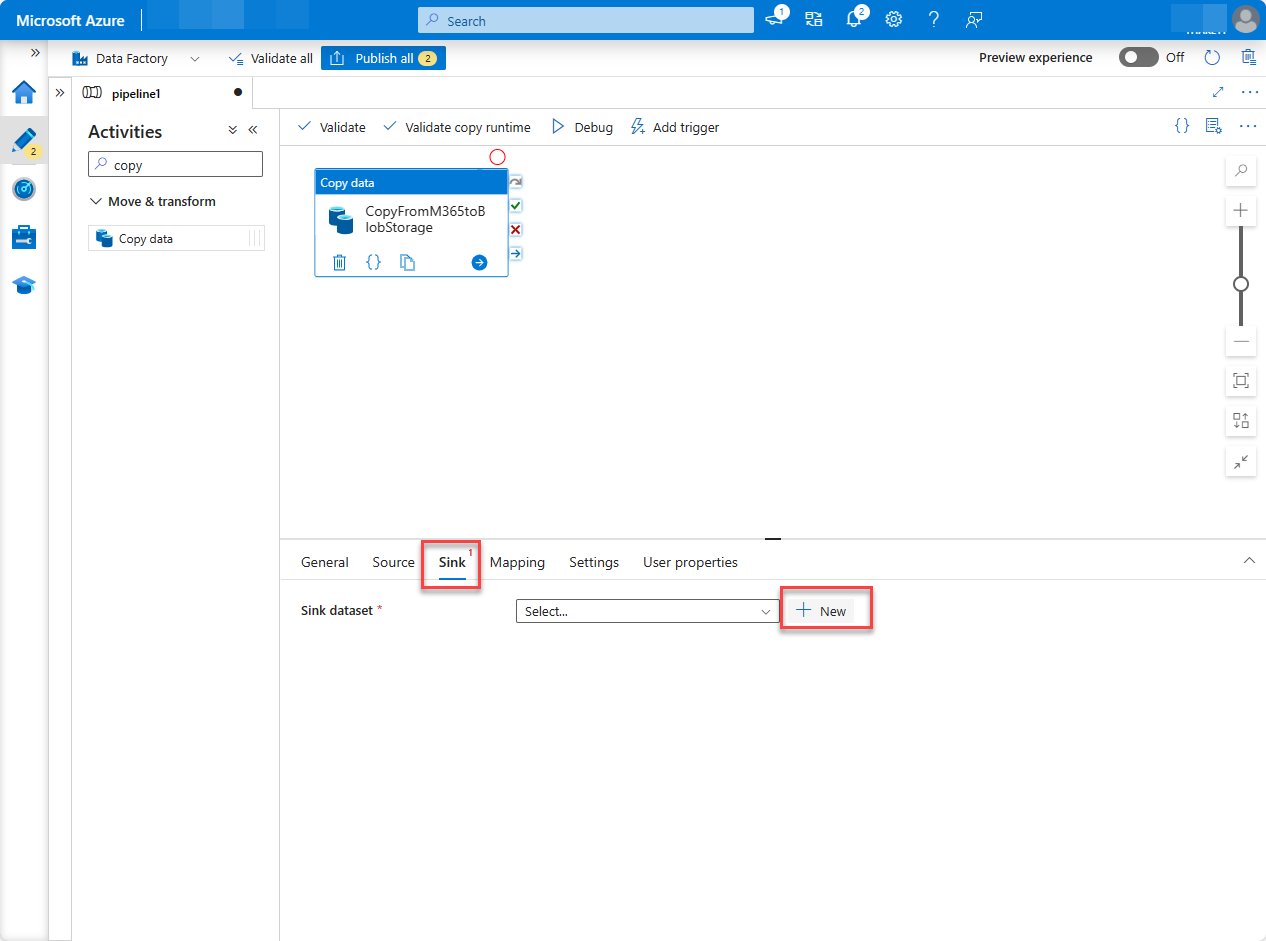Viewport: 1266px width, 941px height.
Task: Open Azure notifications bell
Action: [853, 19]
